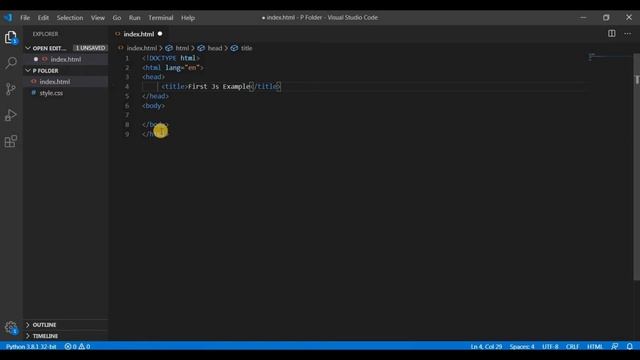Open the Explorer view in activity bar

click(11, 37)
